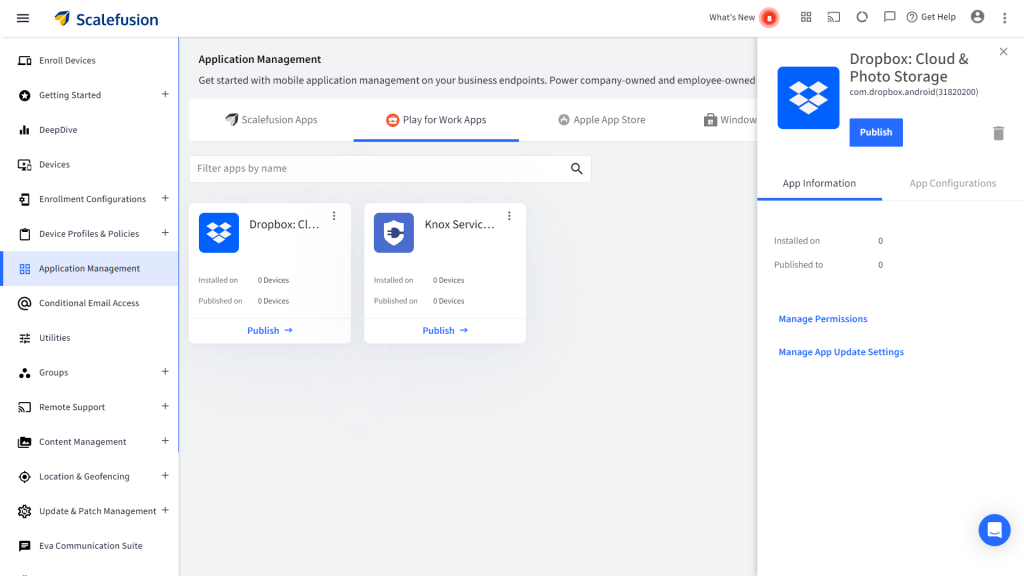This screenshot has height=576, width=1024.
Task: Click the Devices sidebar icon
Action: pos(25,165)
